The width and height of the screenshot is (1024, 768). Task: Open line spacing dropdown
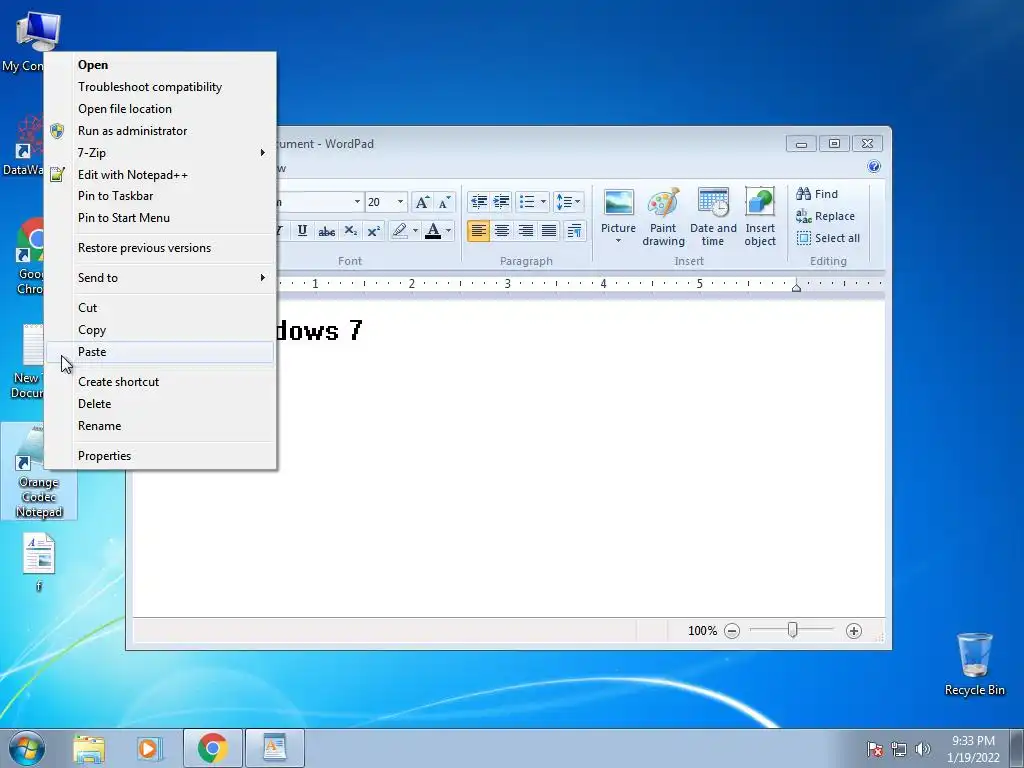[x=568, y=202]
